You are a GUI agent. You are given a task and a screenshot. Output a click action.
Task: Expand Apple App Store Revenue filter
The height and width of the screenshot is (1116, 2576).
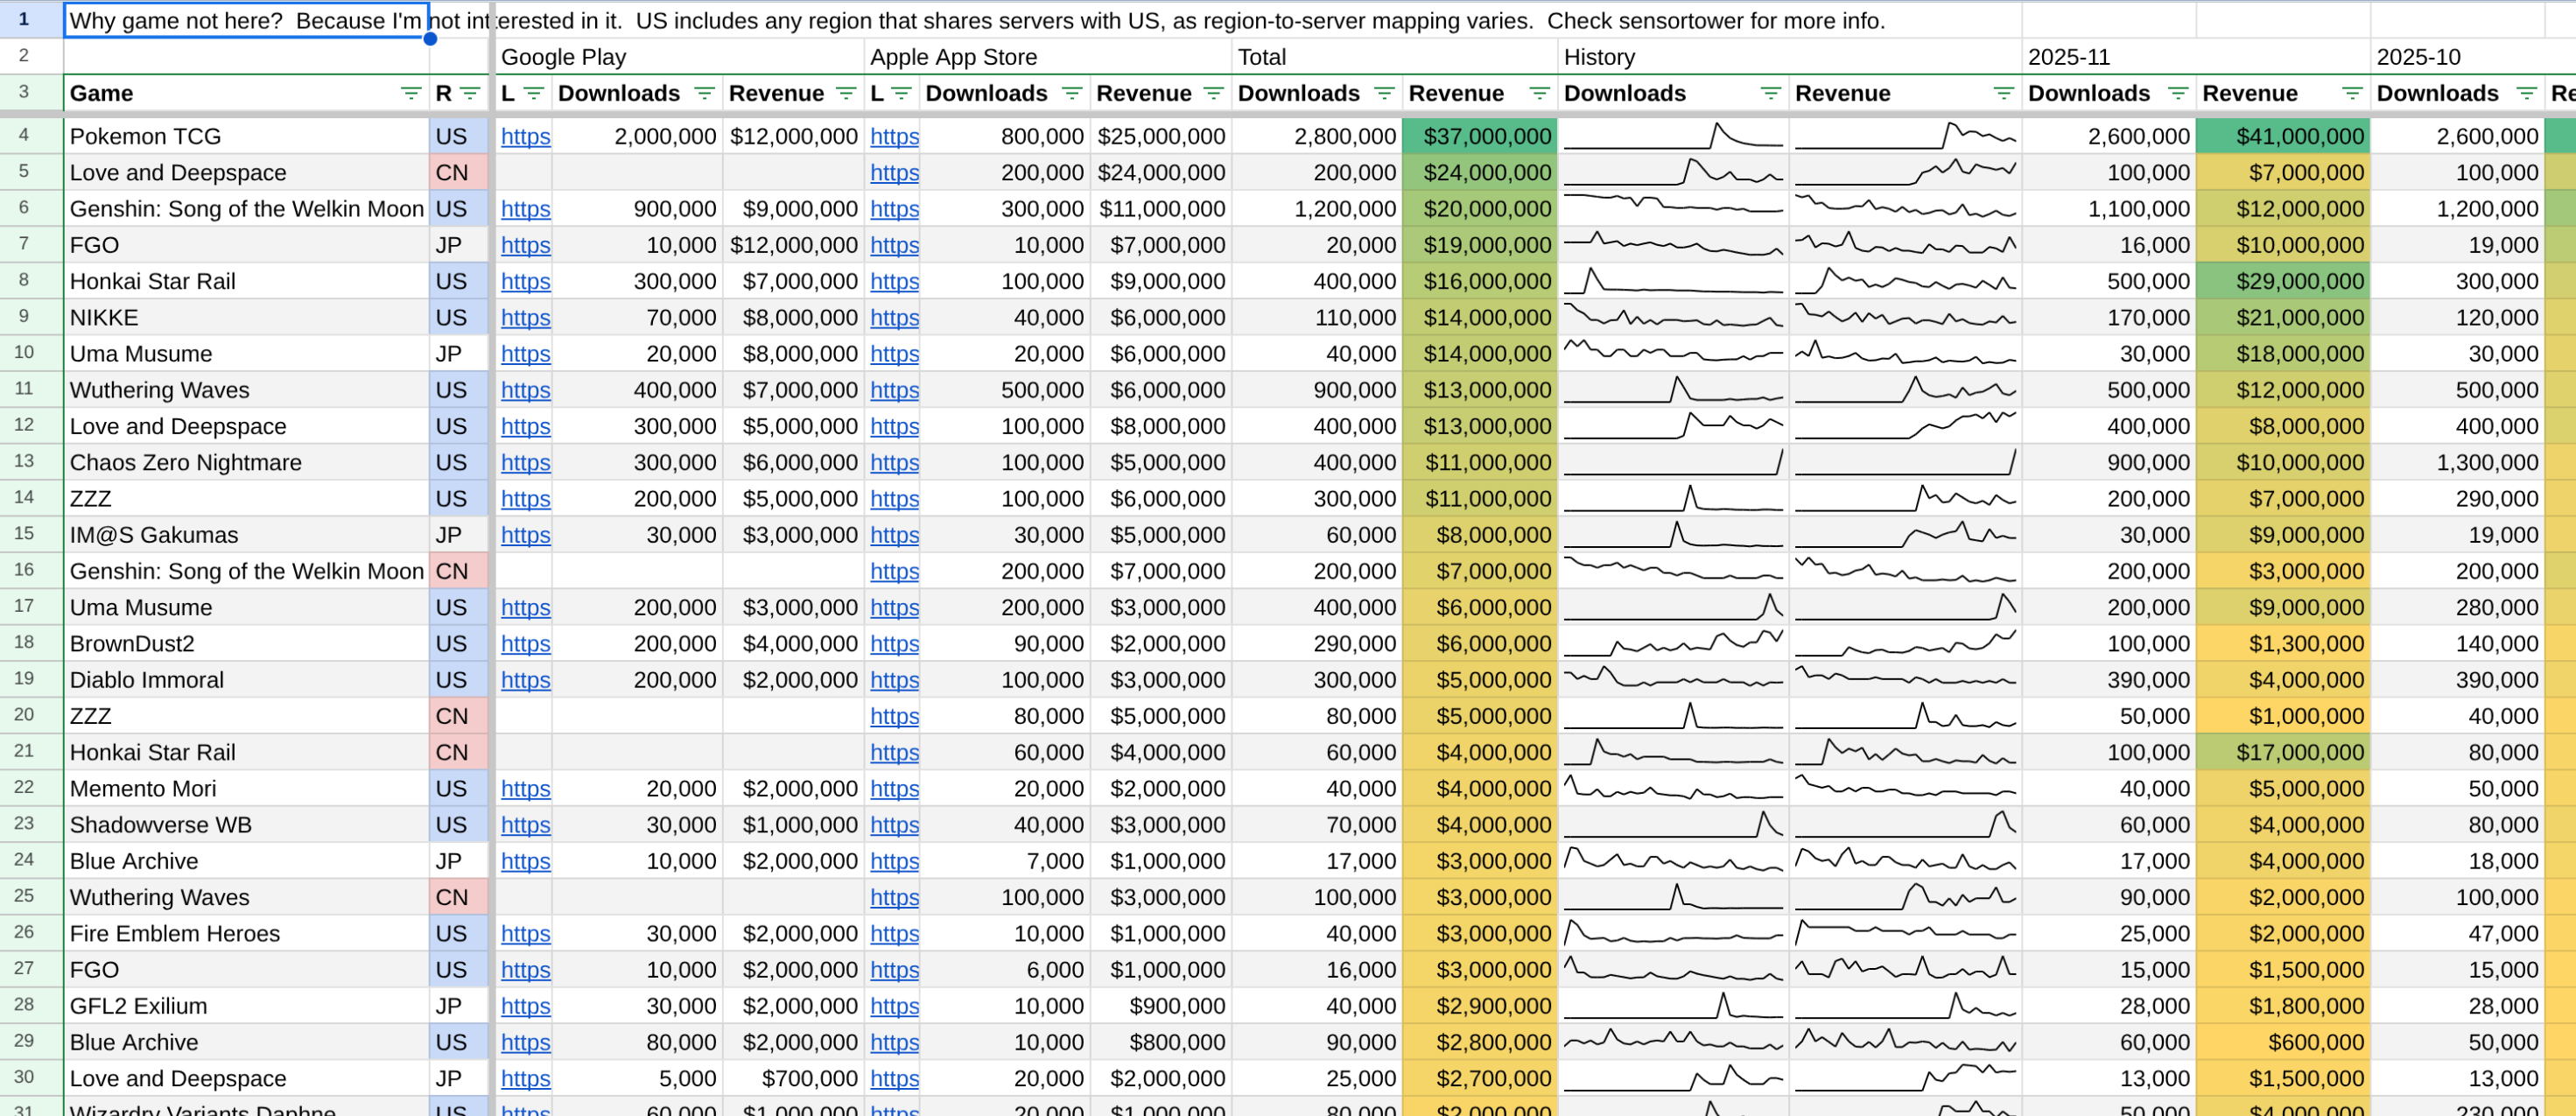pyautogui.click(x=1214, y=94)
